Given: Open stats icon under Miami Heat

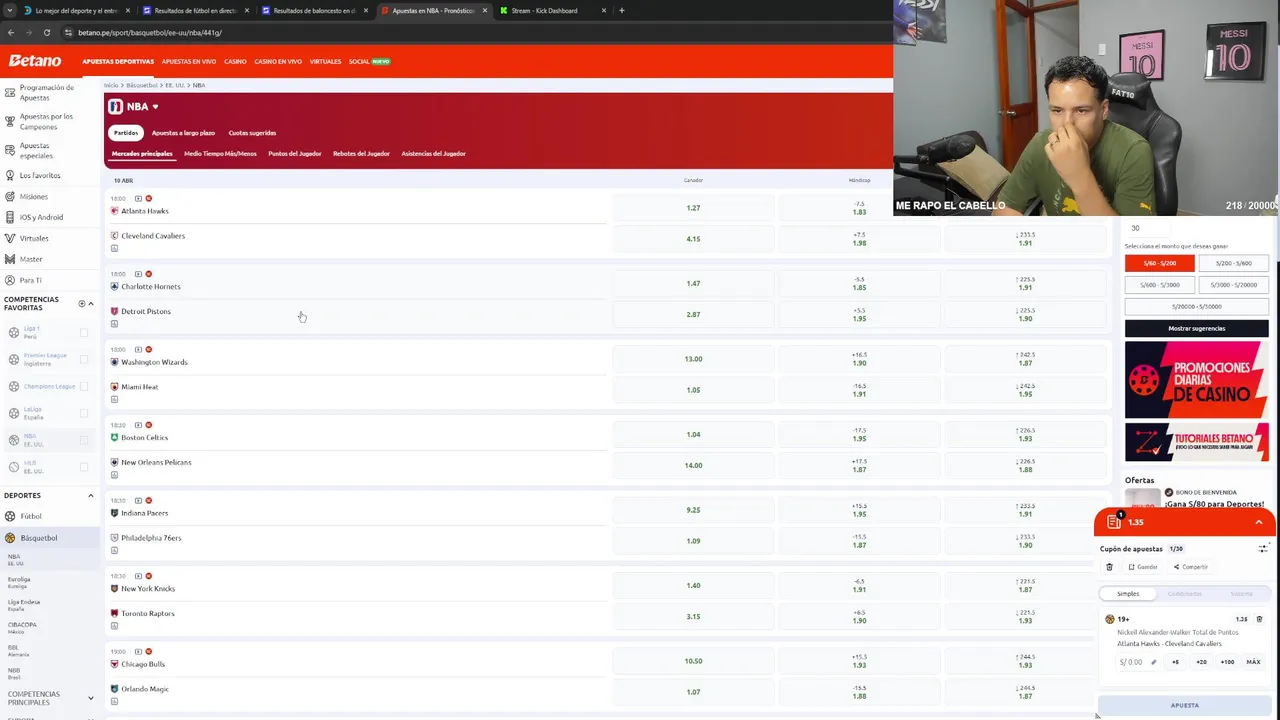Looking at the screenshot, I should pyautogui.click(x=114, y=399).
